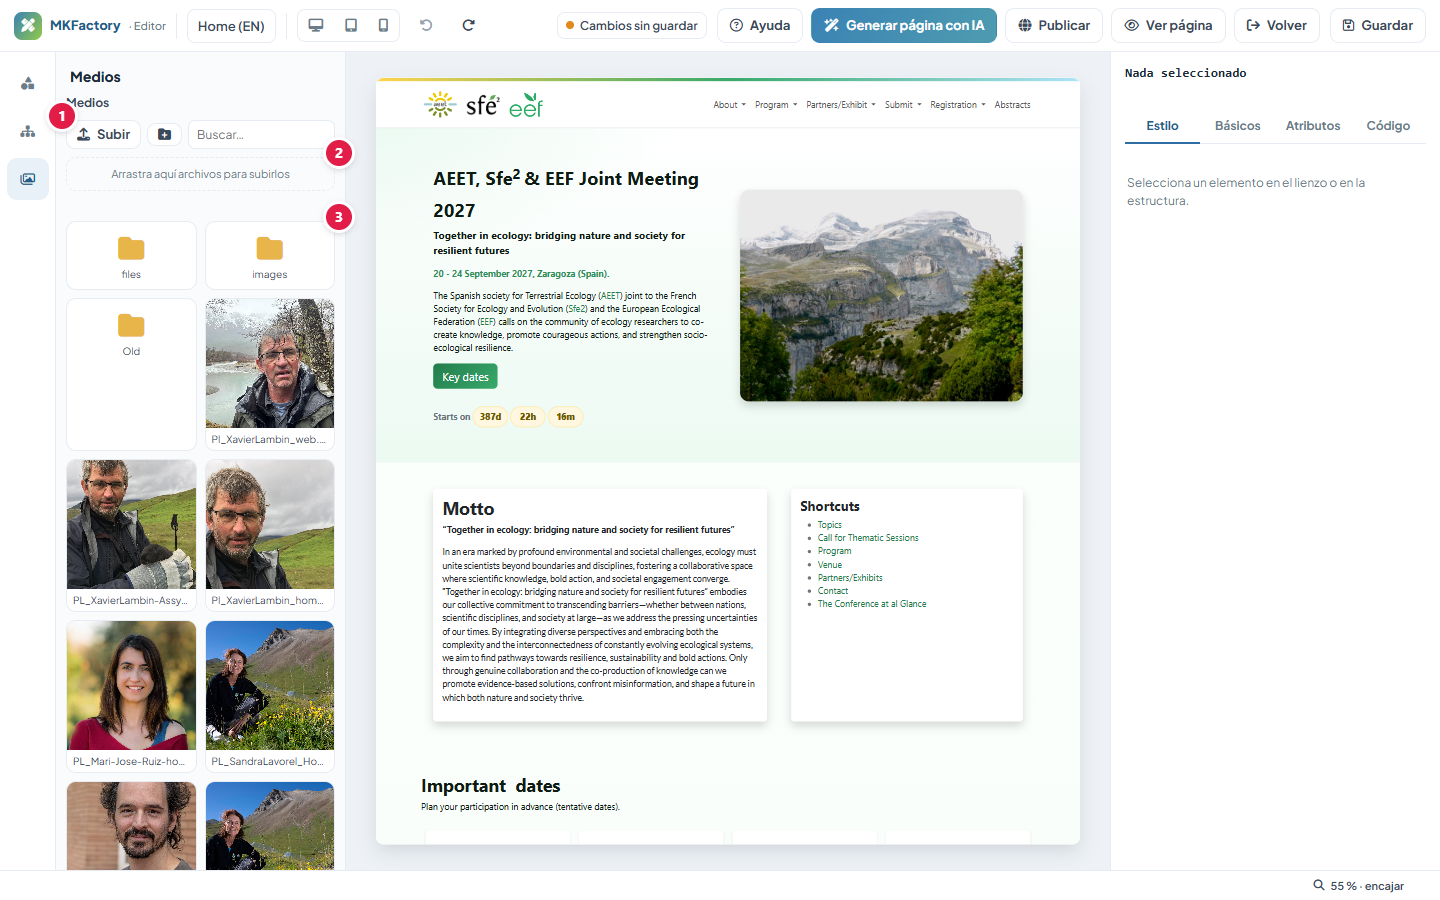The image size is (1440, 900).
Task: Switch to tablet preview icon
Action: (x=351, y=25)
